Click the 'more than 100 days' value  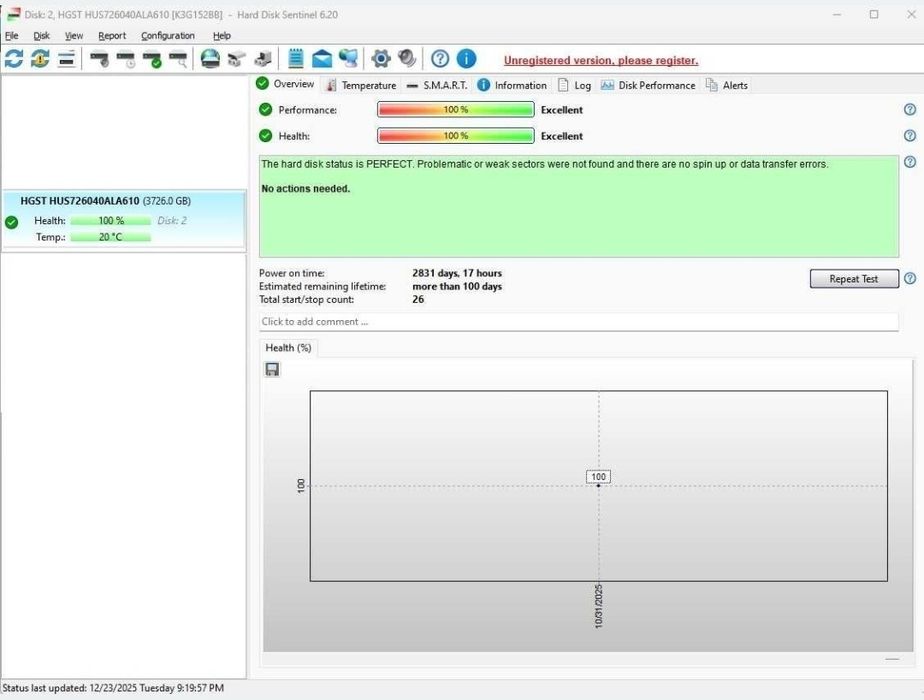457,286
